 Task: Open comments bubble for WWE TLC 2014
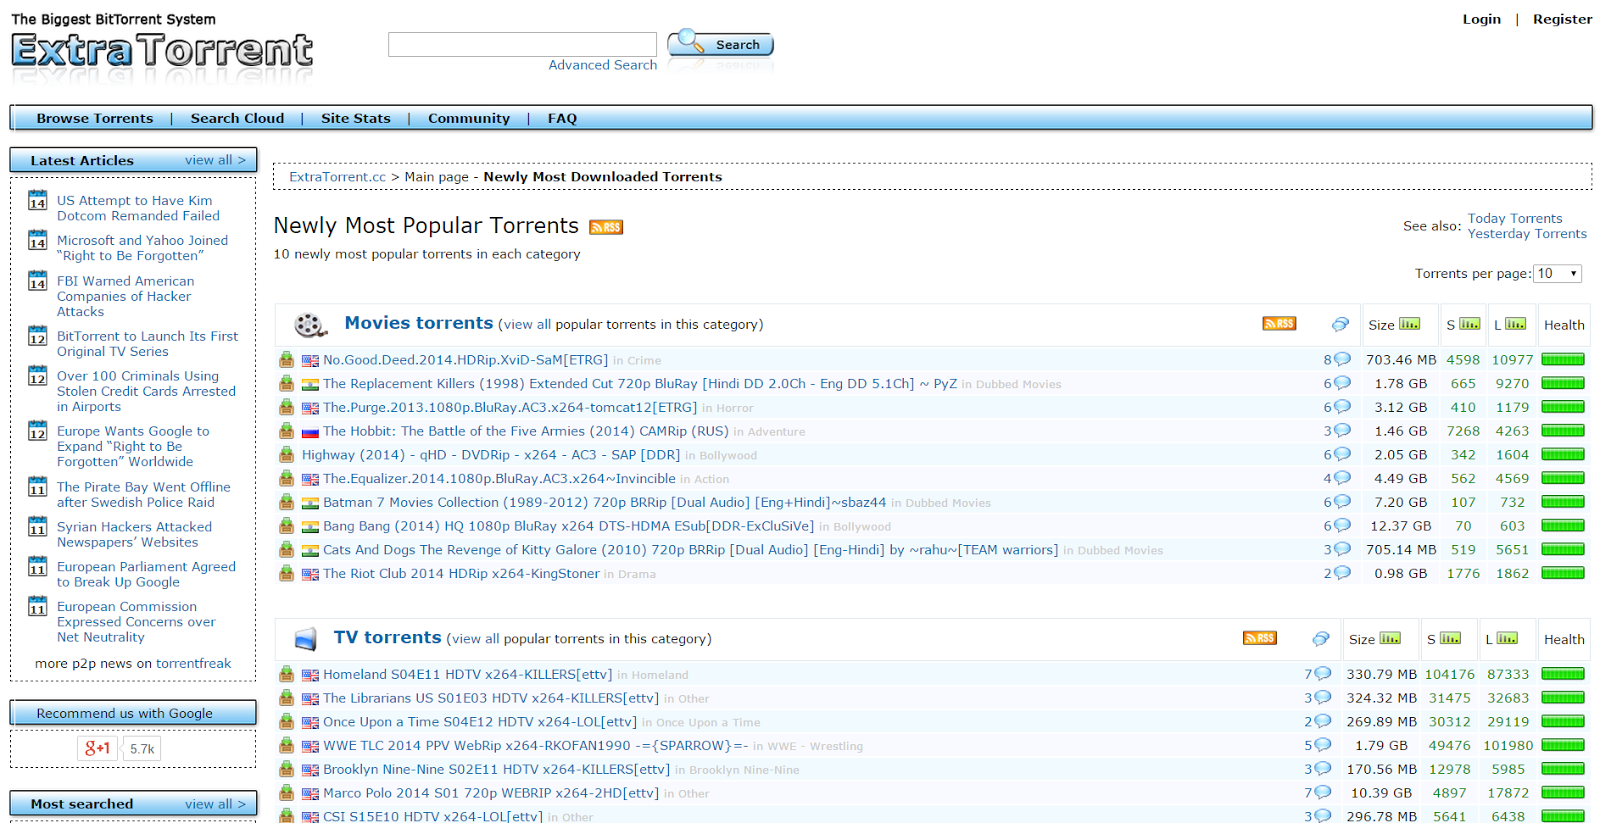pos(1322,745)
